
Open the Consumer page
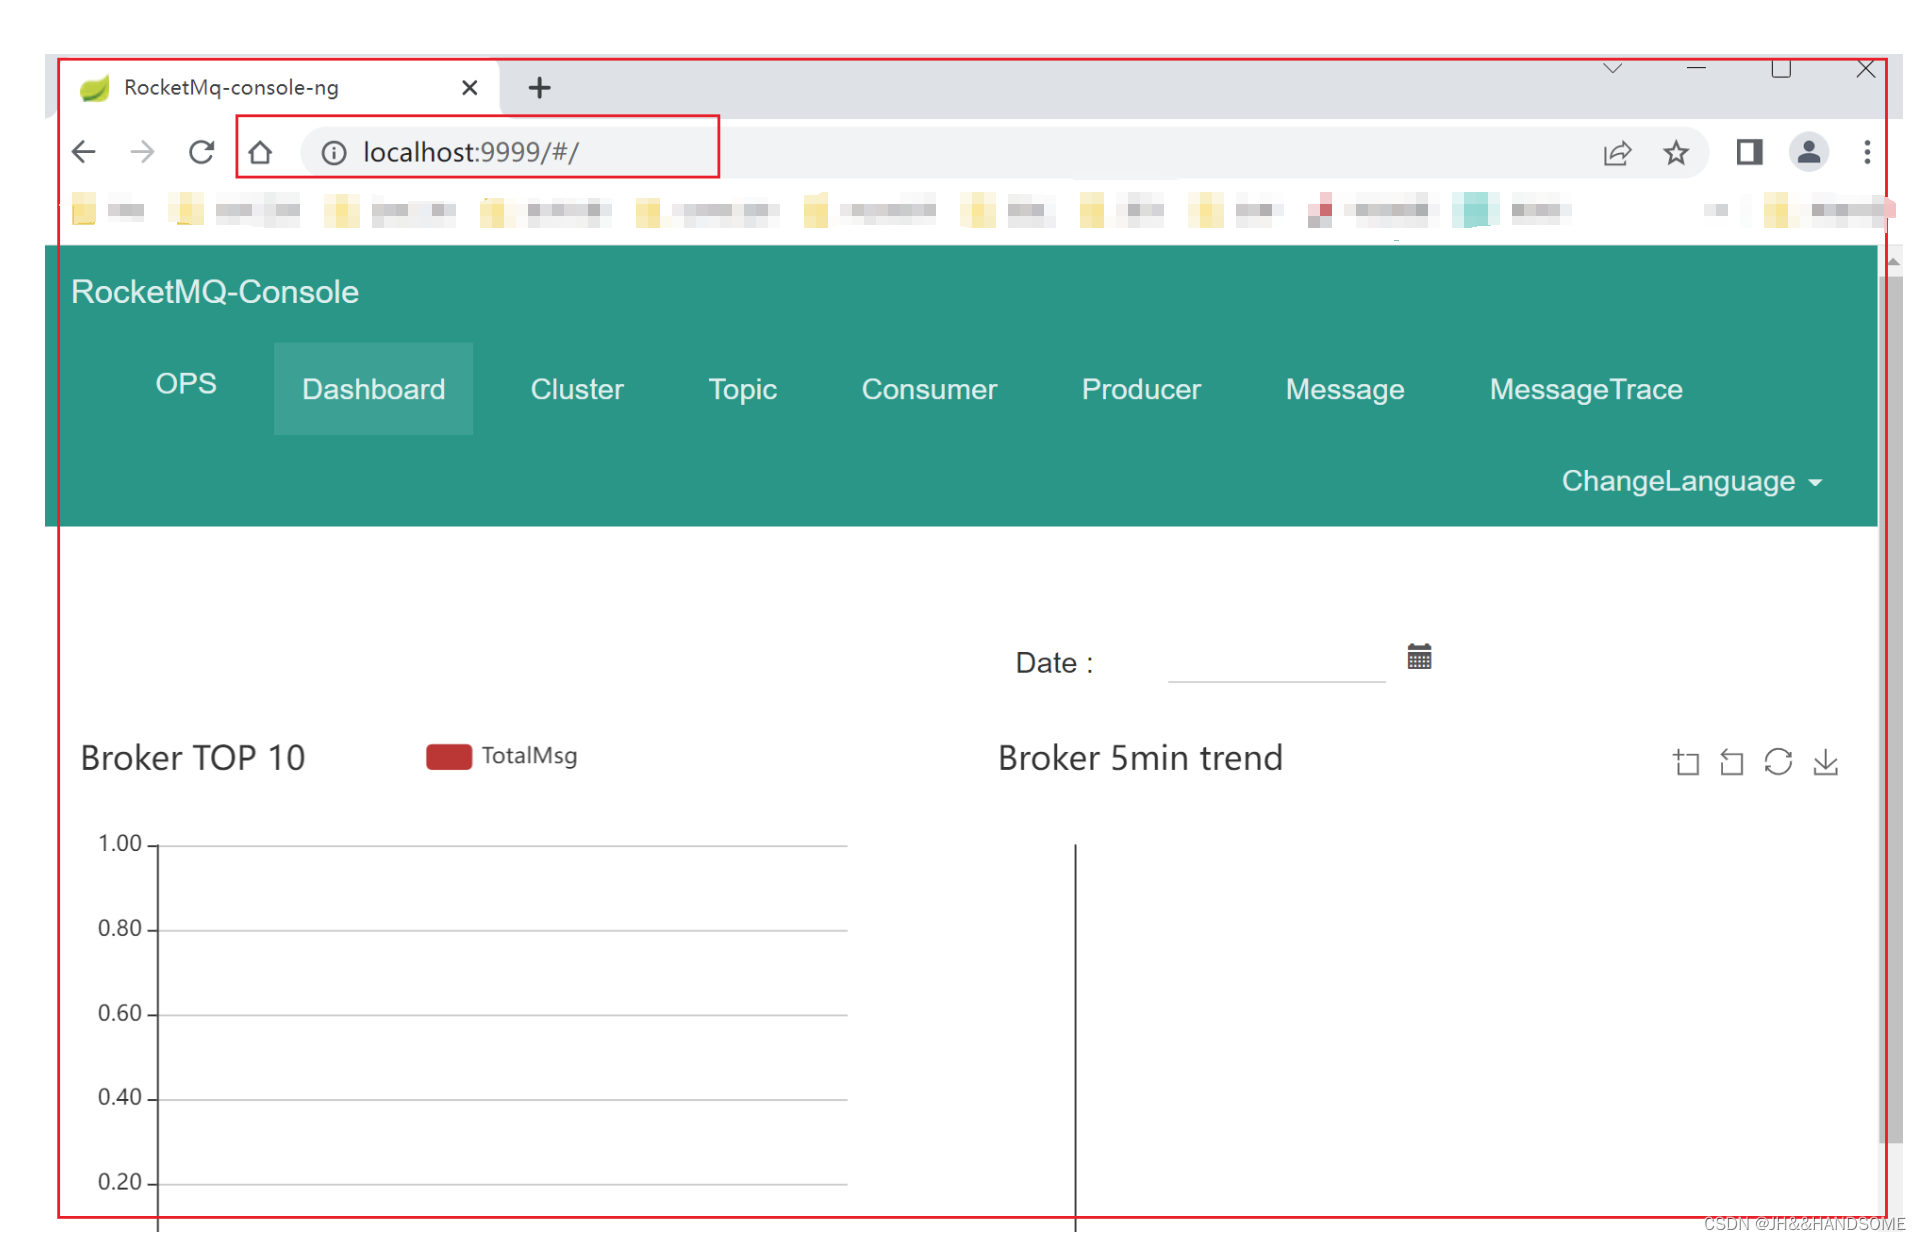[x=930, y=389]
